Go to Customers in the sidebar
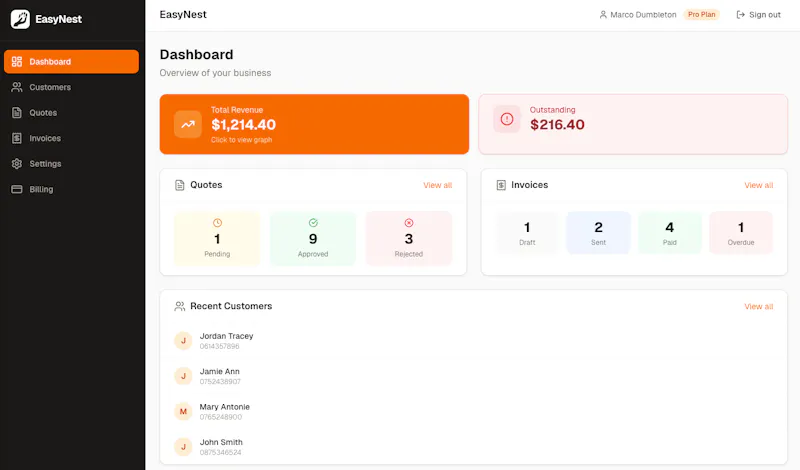 (x=71, y=87)
